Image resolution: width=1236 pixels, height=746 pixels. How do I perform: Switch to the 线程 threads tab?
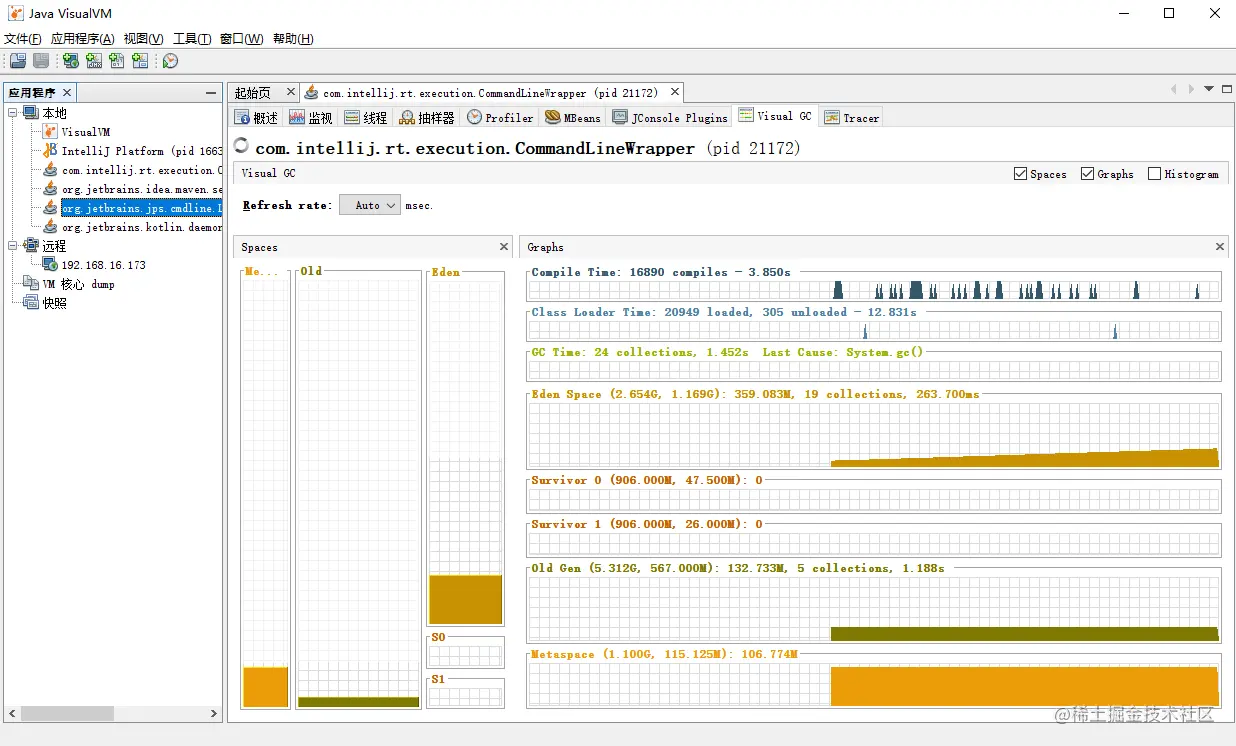(x=366, y=117)
